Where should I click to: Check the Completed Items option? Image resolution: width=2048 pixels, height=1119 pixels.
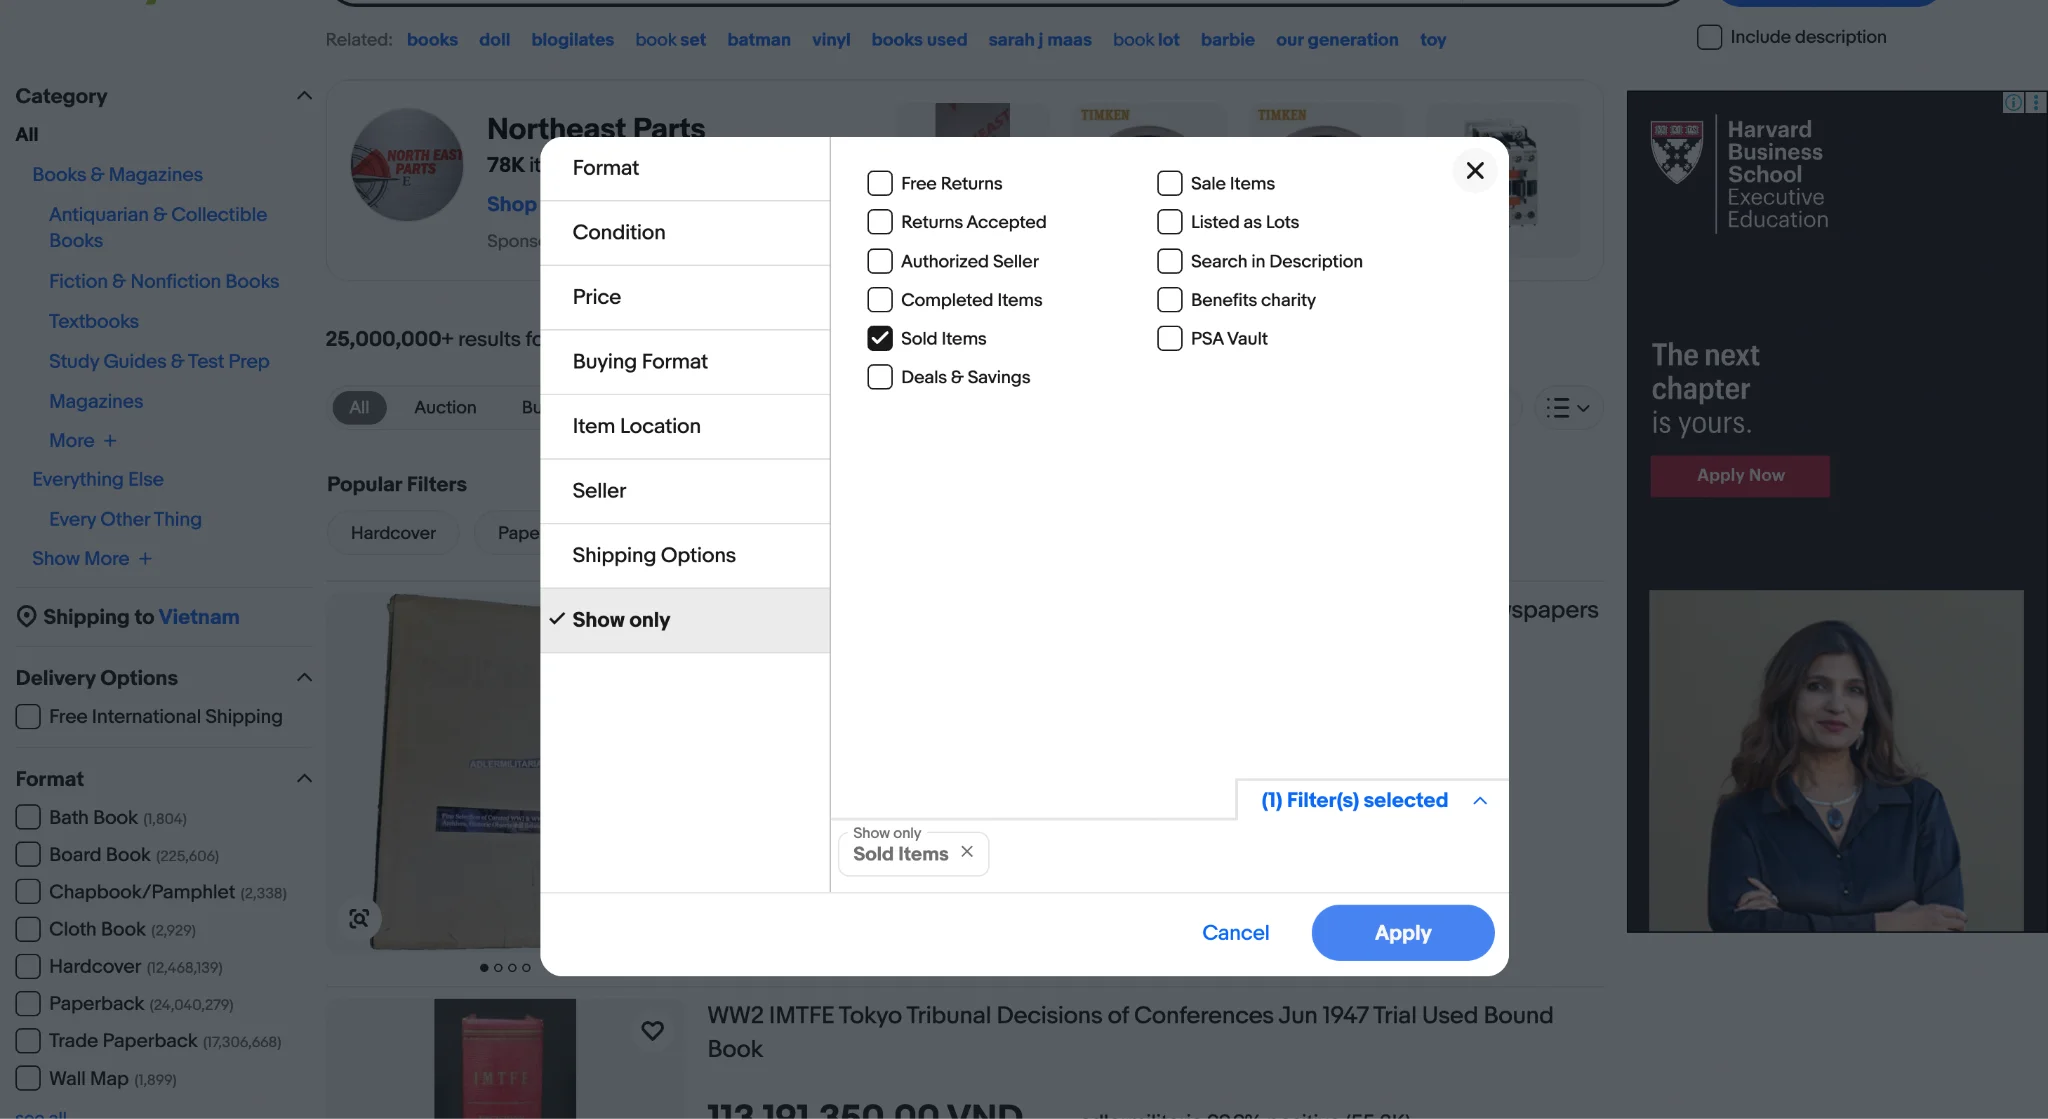pos(880,300)
